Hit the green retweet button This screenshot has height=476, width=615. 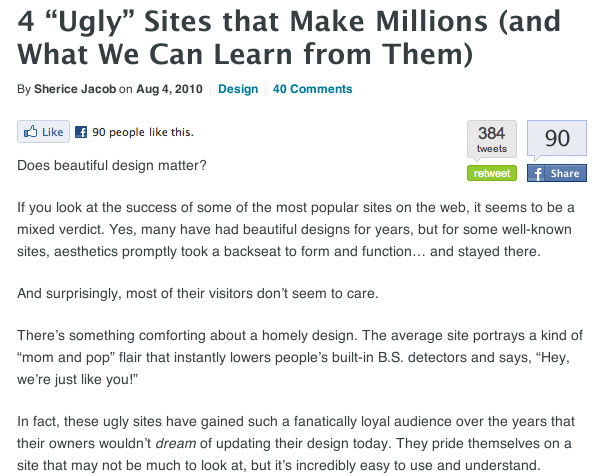pos(492,173)
